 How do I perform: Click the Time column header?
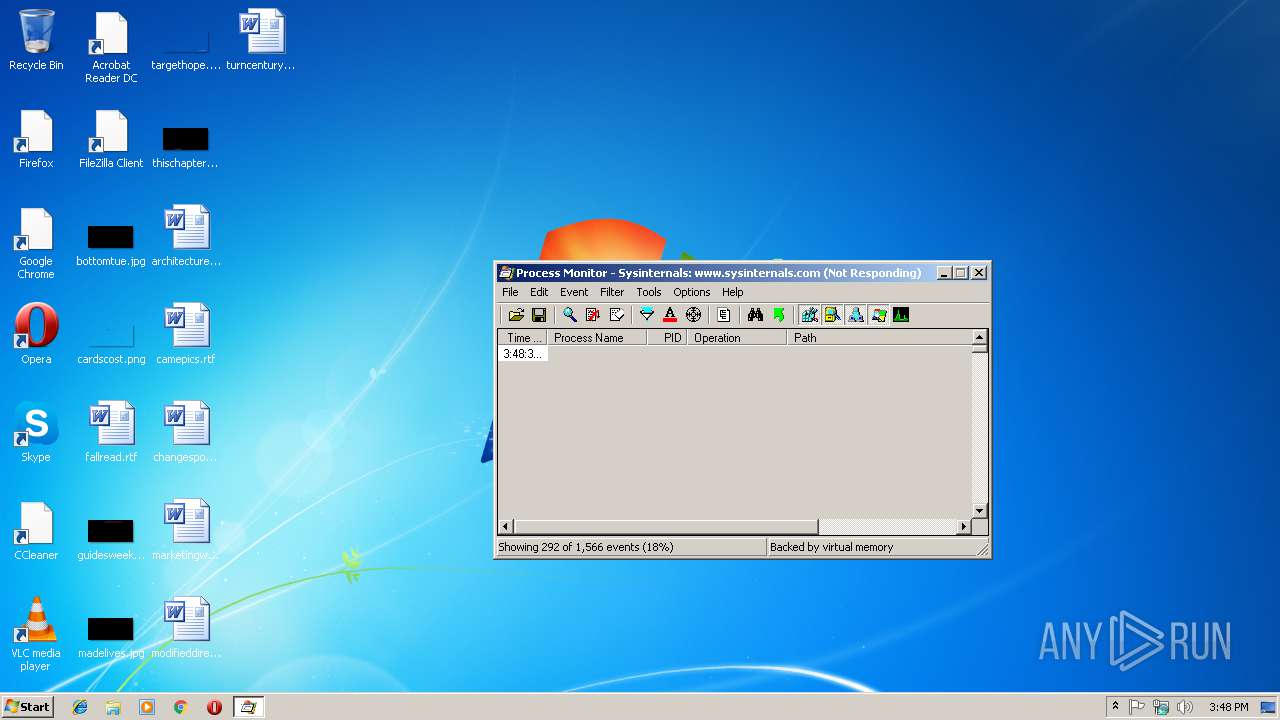pyautogui.click(x=523, y=338)
